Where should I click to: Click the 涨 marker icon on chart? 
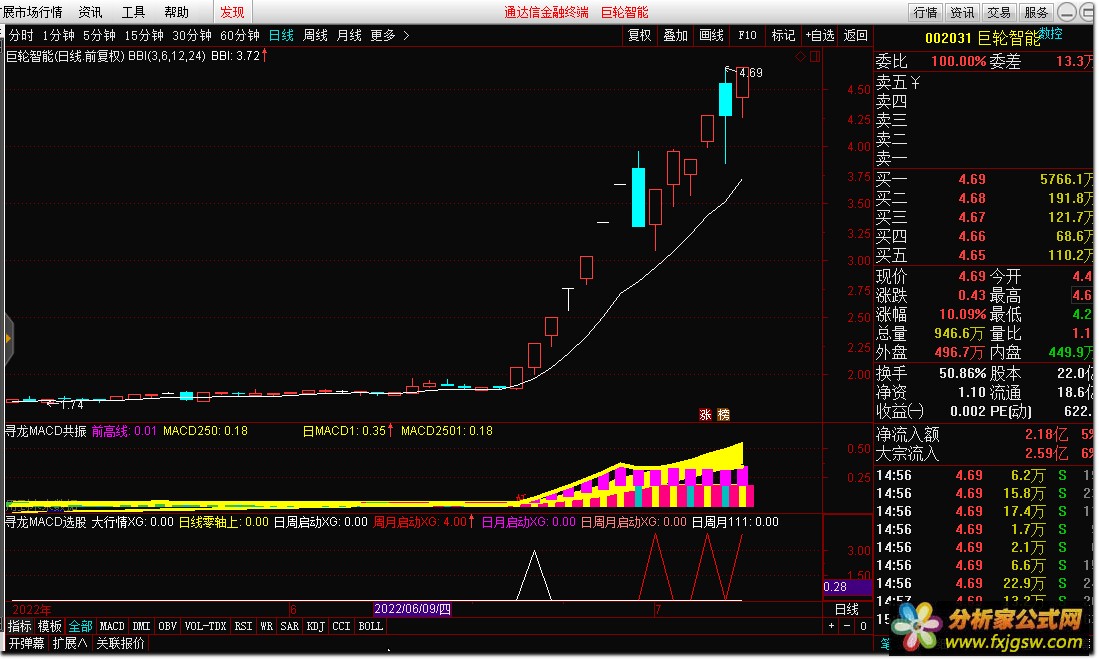(x=705, y=415)
